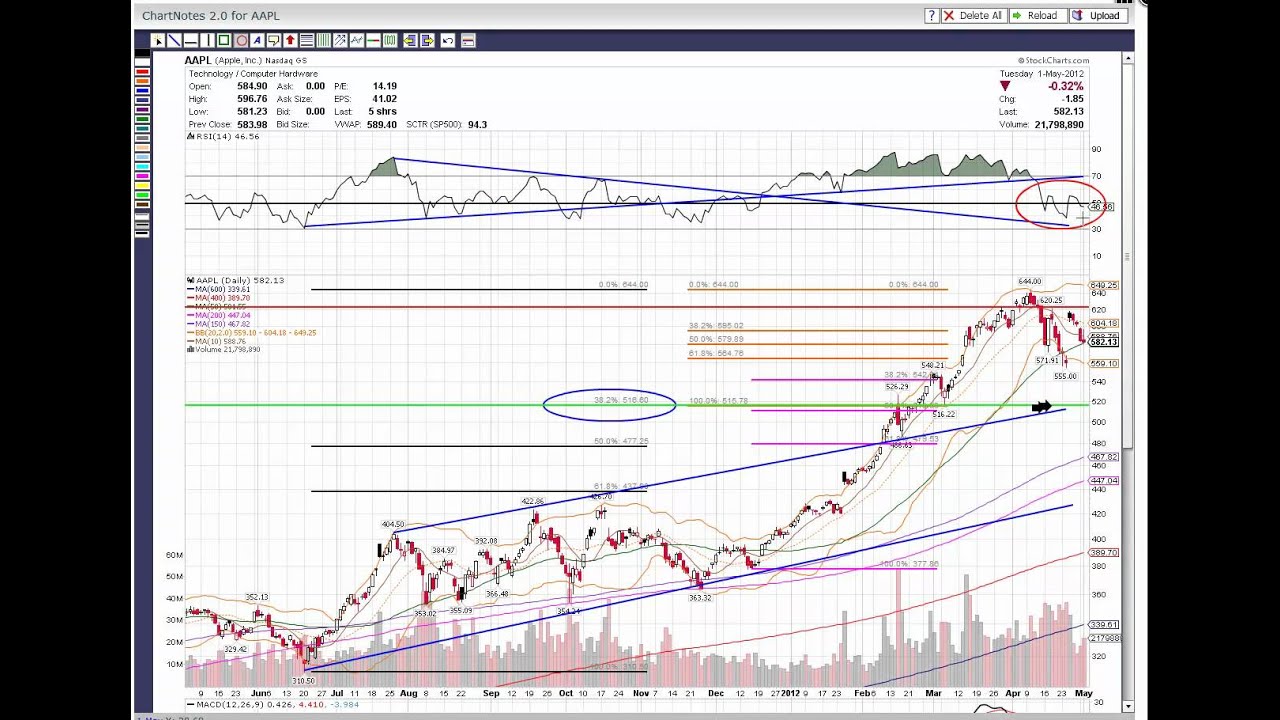
Task: Click the Tuesday 1-May-2012 date text
Action: [x=1042, y=74]
